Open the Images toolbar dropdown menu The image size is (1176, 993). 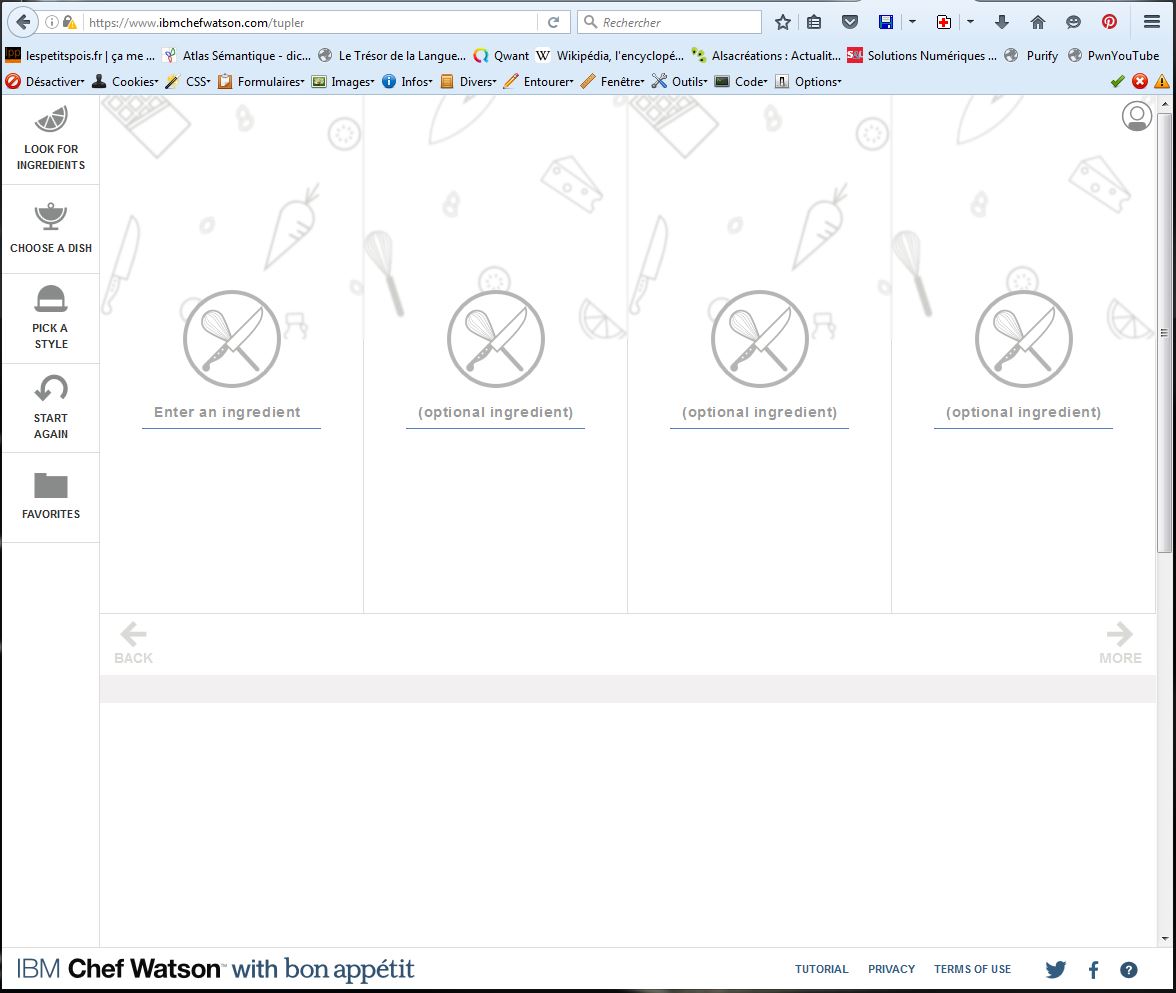(344, 82)
